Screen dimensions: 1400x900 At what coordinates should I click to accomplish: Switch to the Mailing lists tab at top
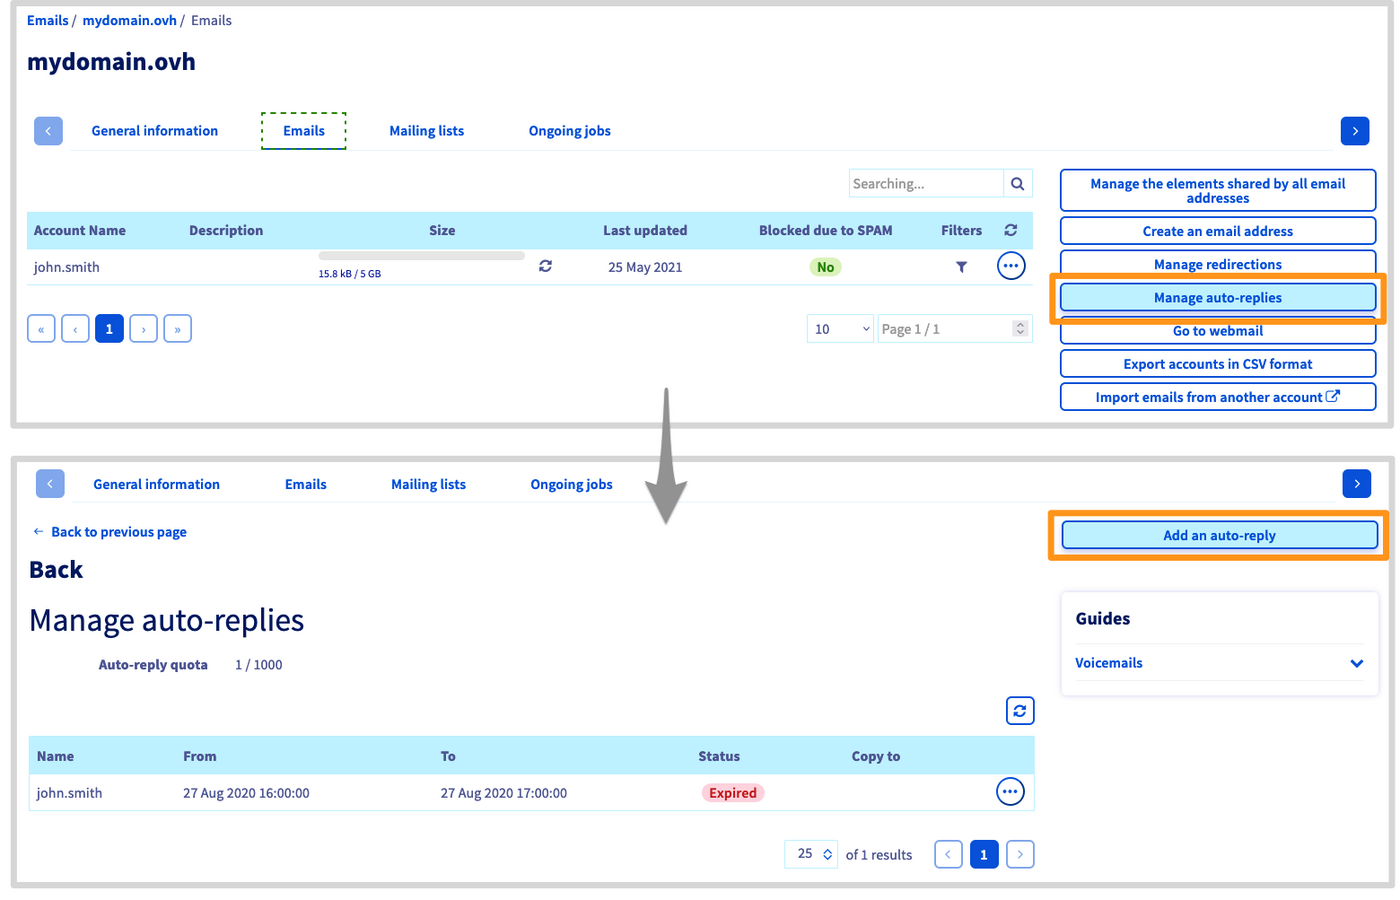426,131
